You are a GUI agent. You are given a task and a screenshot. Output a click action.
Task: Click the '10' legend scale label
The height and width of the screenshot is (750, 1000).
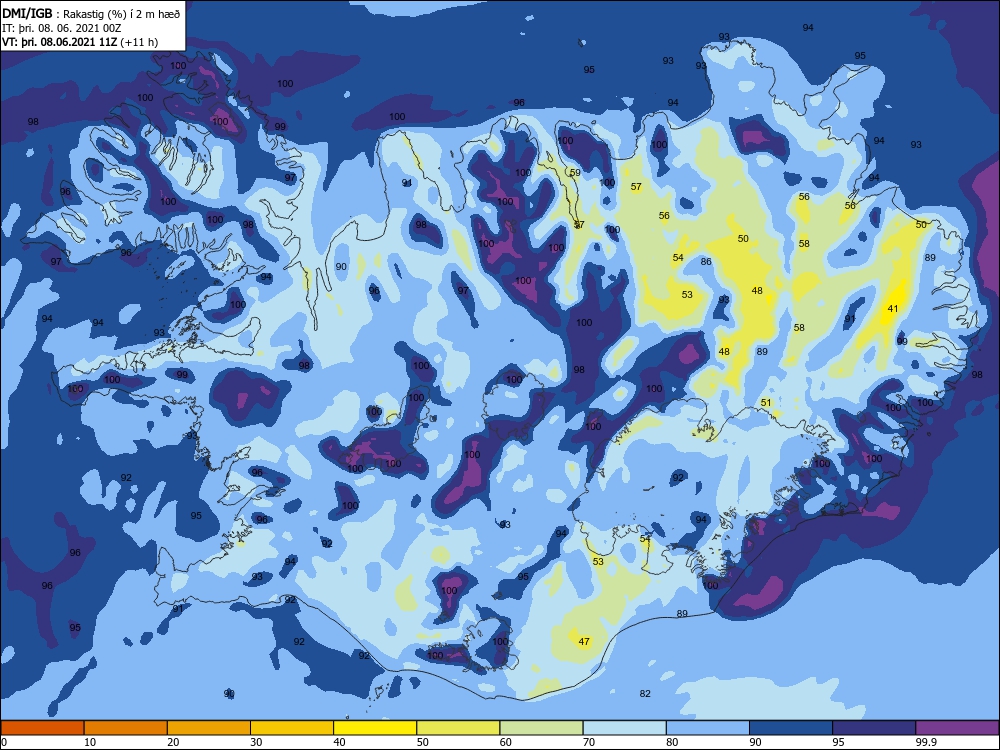pyautogui.click(x=90, y=742)
